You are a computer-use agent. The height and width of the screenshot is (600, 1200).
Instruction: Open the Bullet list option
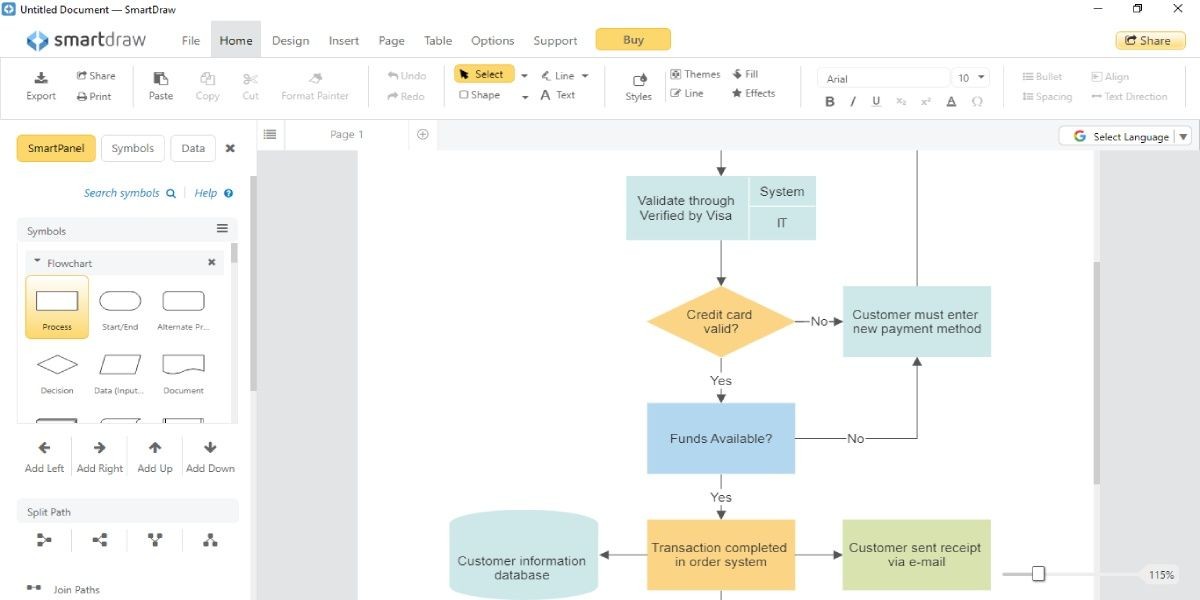pos(1042,76)
